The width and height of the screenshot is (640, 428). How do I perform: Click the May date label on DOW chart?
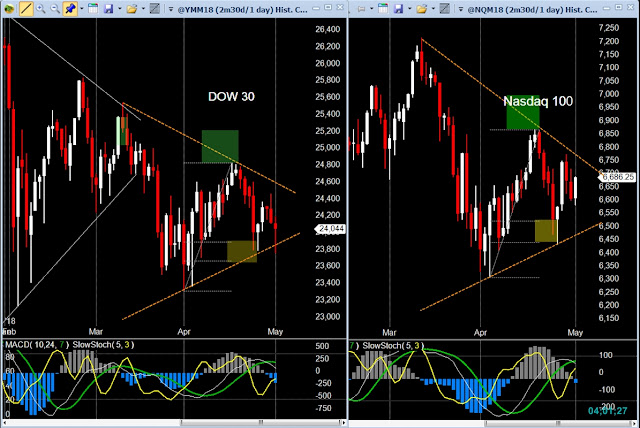(x=275, y=331)
